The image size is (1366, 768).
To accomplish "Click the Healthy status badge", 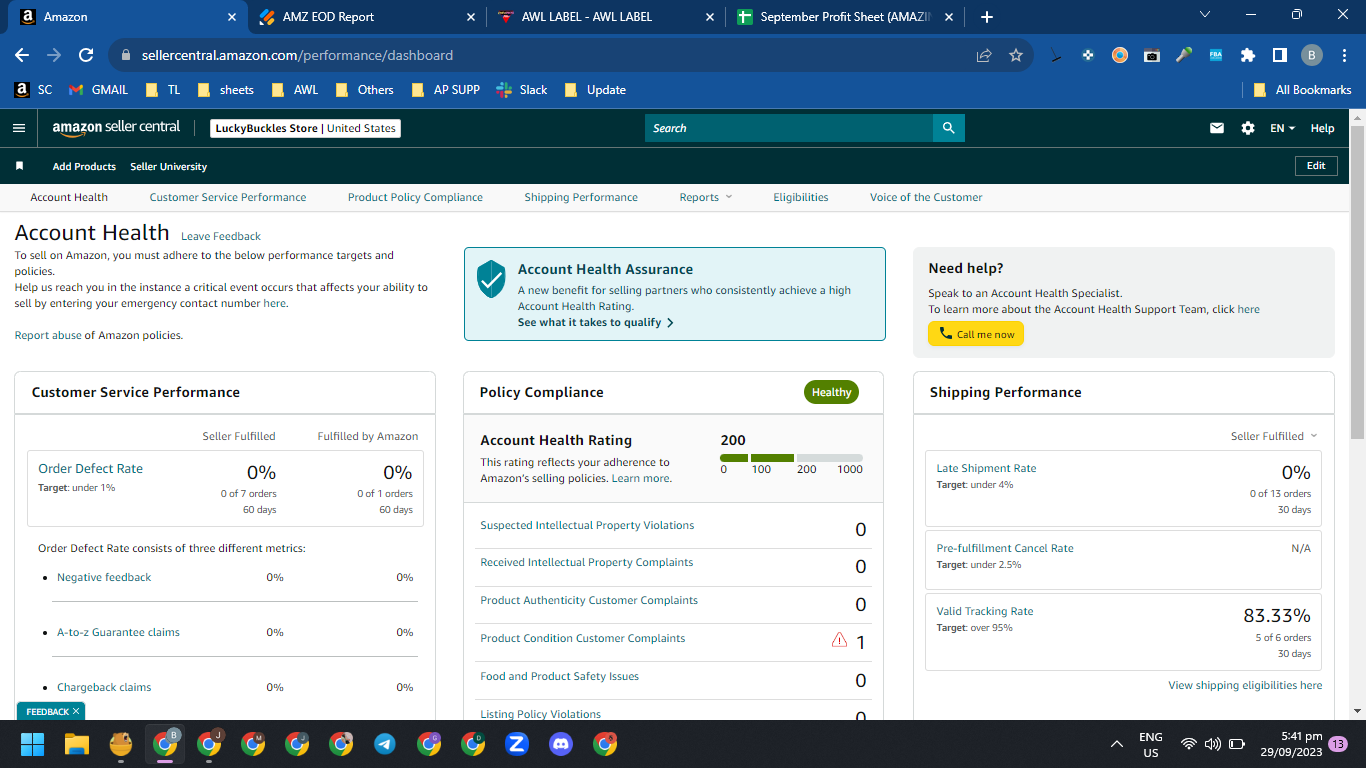I will 831,392.
